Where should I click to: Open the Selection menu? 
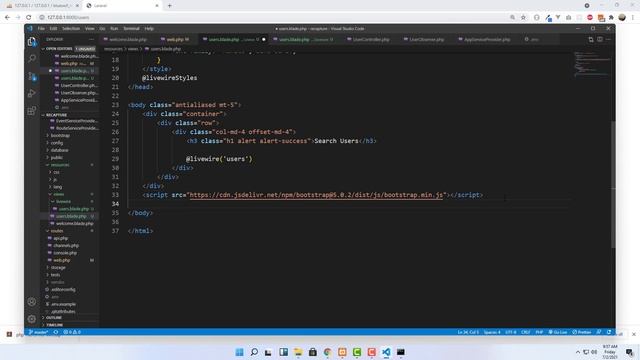click(x=71, y=29)
